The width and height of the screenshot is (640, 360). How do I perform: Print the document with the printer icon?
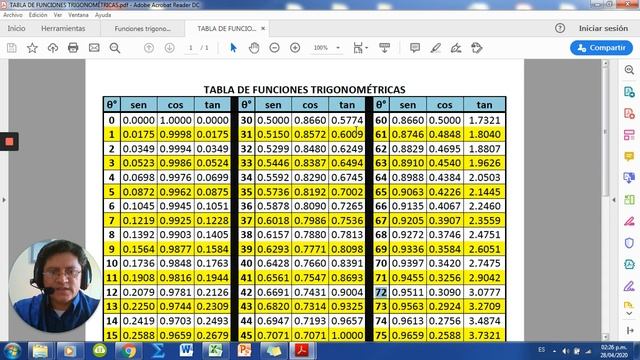pyautogui.click(x=73, y=48)
